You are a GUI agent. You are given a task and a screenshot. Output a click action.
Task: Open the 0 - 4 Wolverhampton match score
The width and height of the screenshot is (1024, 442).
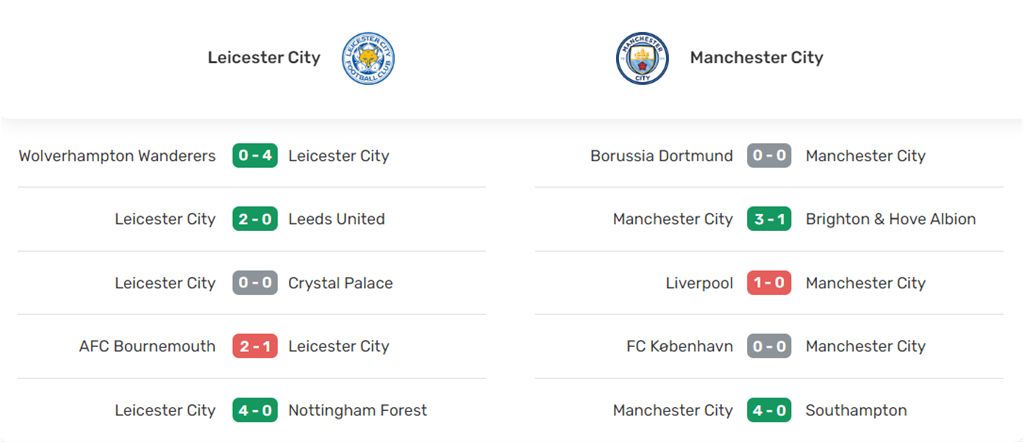click(x=255, y=156)
